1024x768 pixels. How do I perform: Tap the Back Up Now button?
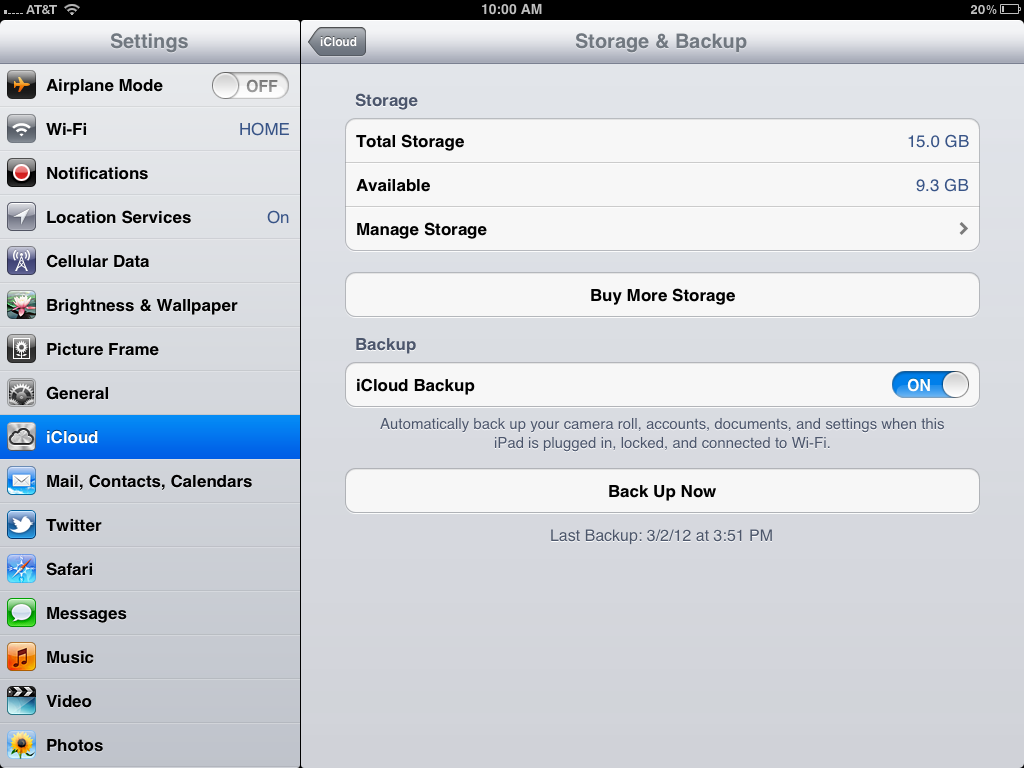pyautogui.click(x=662, y=491)
